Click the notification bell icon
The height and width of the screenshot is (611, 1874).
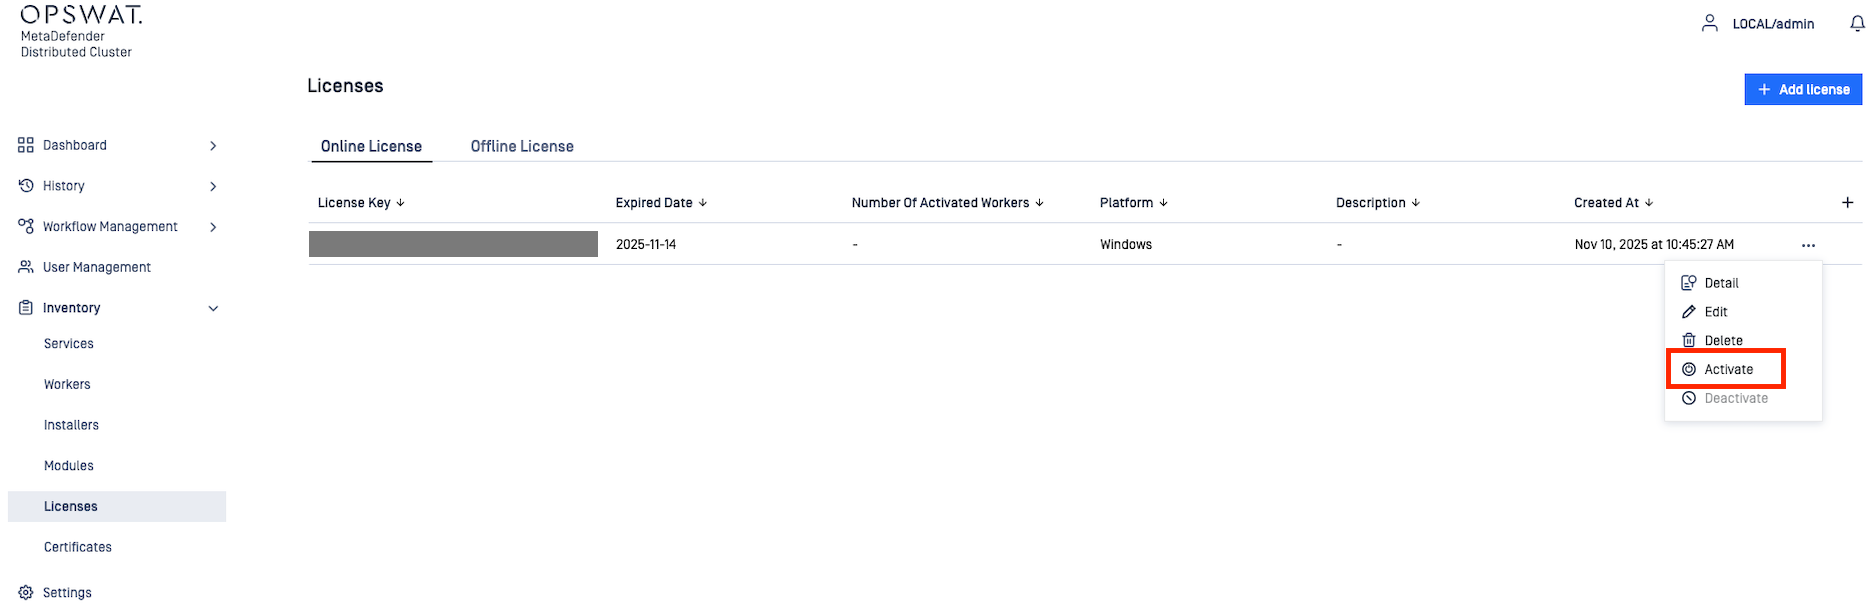pos(1857,24)
